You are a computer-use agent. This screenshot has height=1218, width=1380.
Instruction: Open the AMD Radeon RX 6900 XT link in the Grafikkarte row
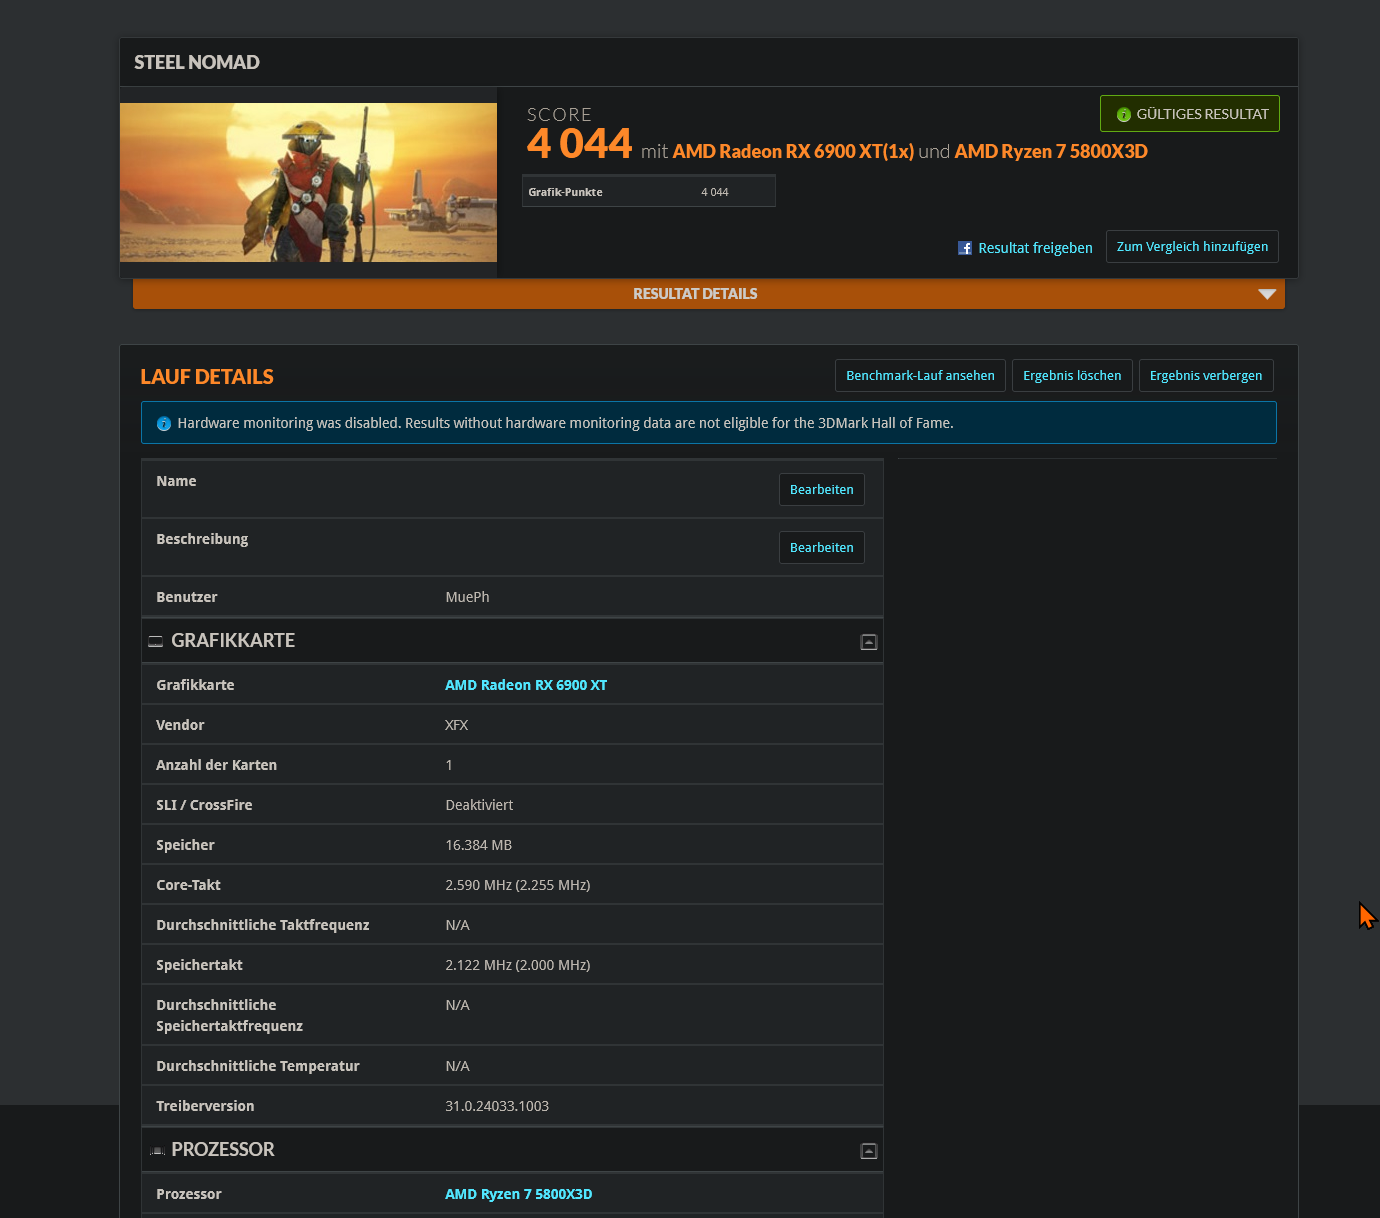(x=526, y=685)
